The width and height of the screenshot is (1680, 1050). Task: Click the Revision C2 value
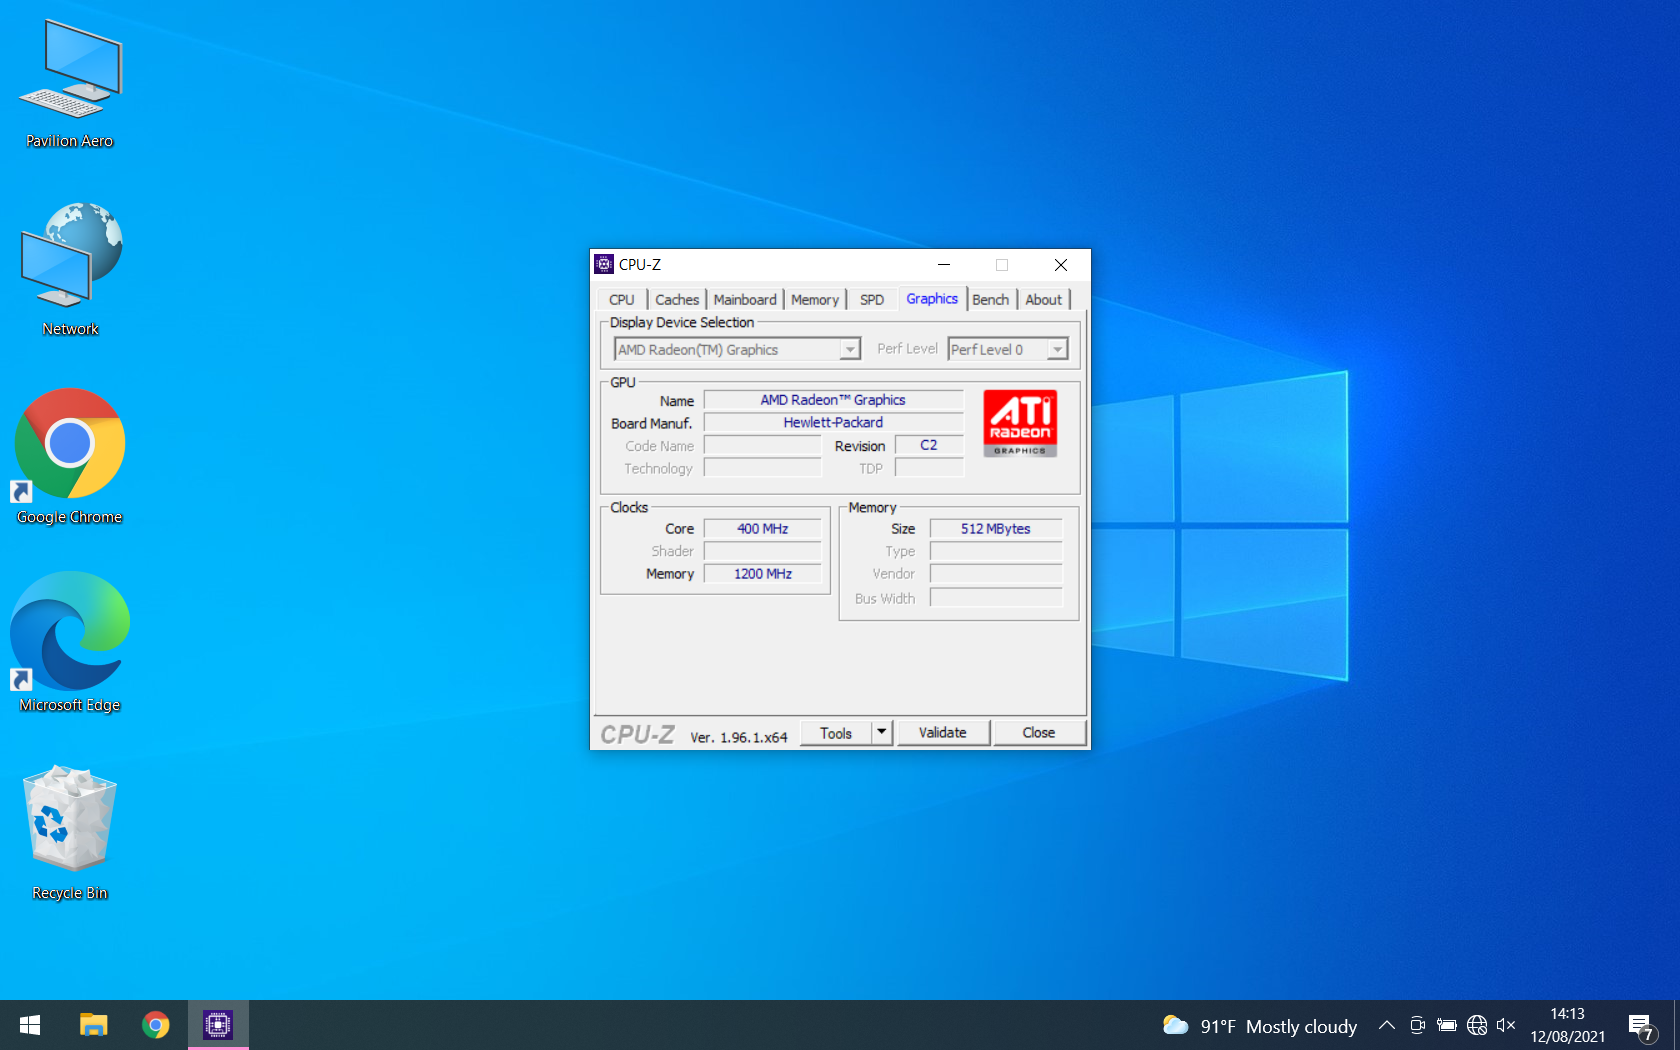pyautogui.click(x=929, y=445)
